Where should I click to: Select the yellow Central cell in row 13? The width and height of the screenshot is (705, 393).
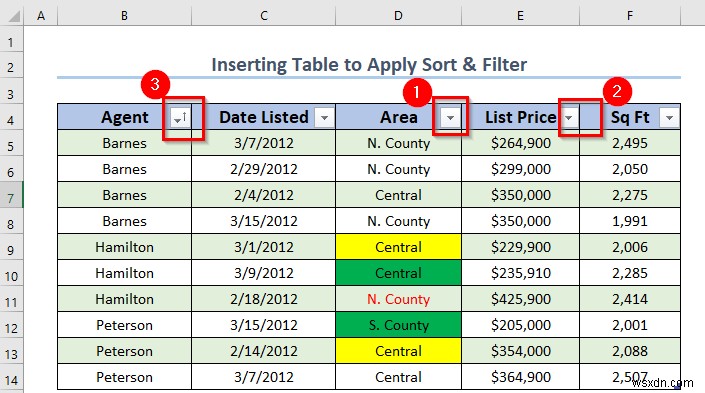[398, 351]
